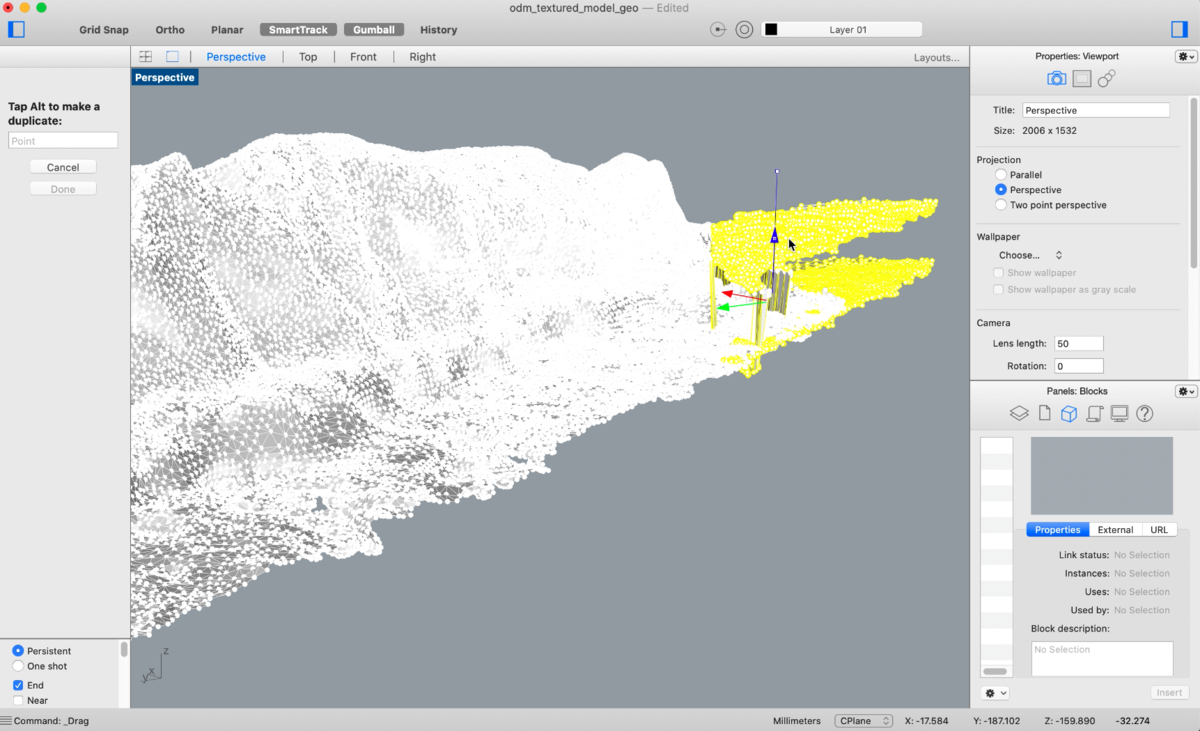1200x731 pixels.
Task: Click the circle target icon in toolbar
Action: (x=744, y=30)
